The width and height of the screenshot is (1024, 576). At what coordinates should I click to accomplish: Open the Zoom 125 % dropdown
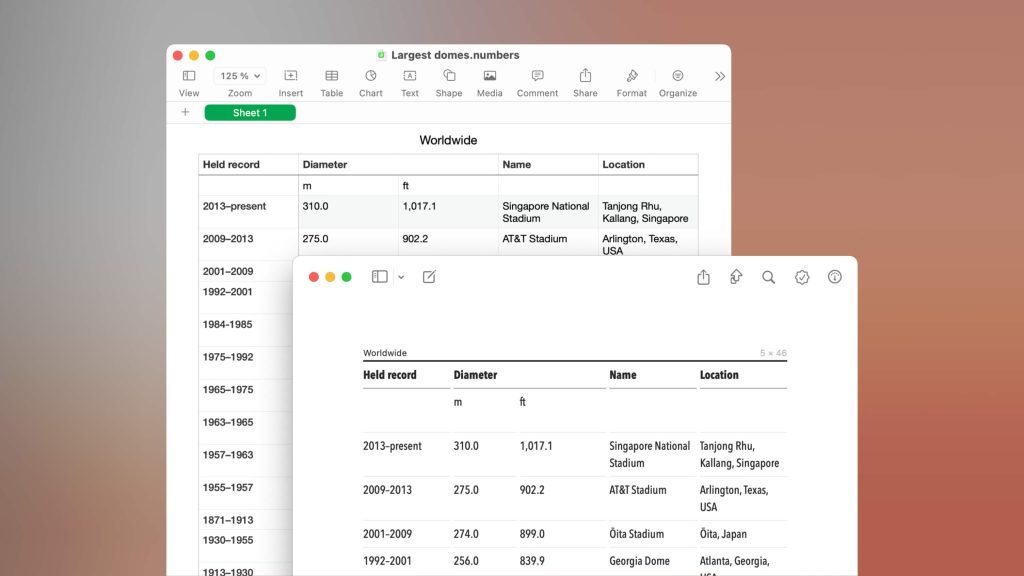pos(240,76)
